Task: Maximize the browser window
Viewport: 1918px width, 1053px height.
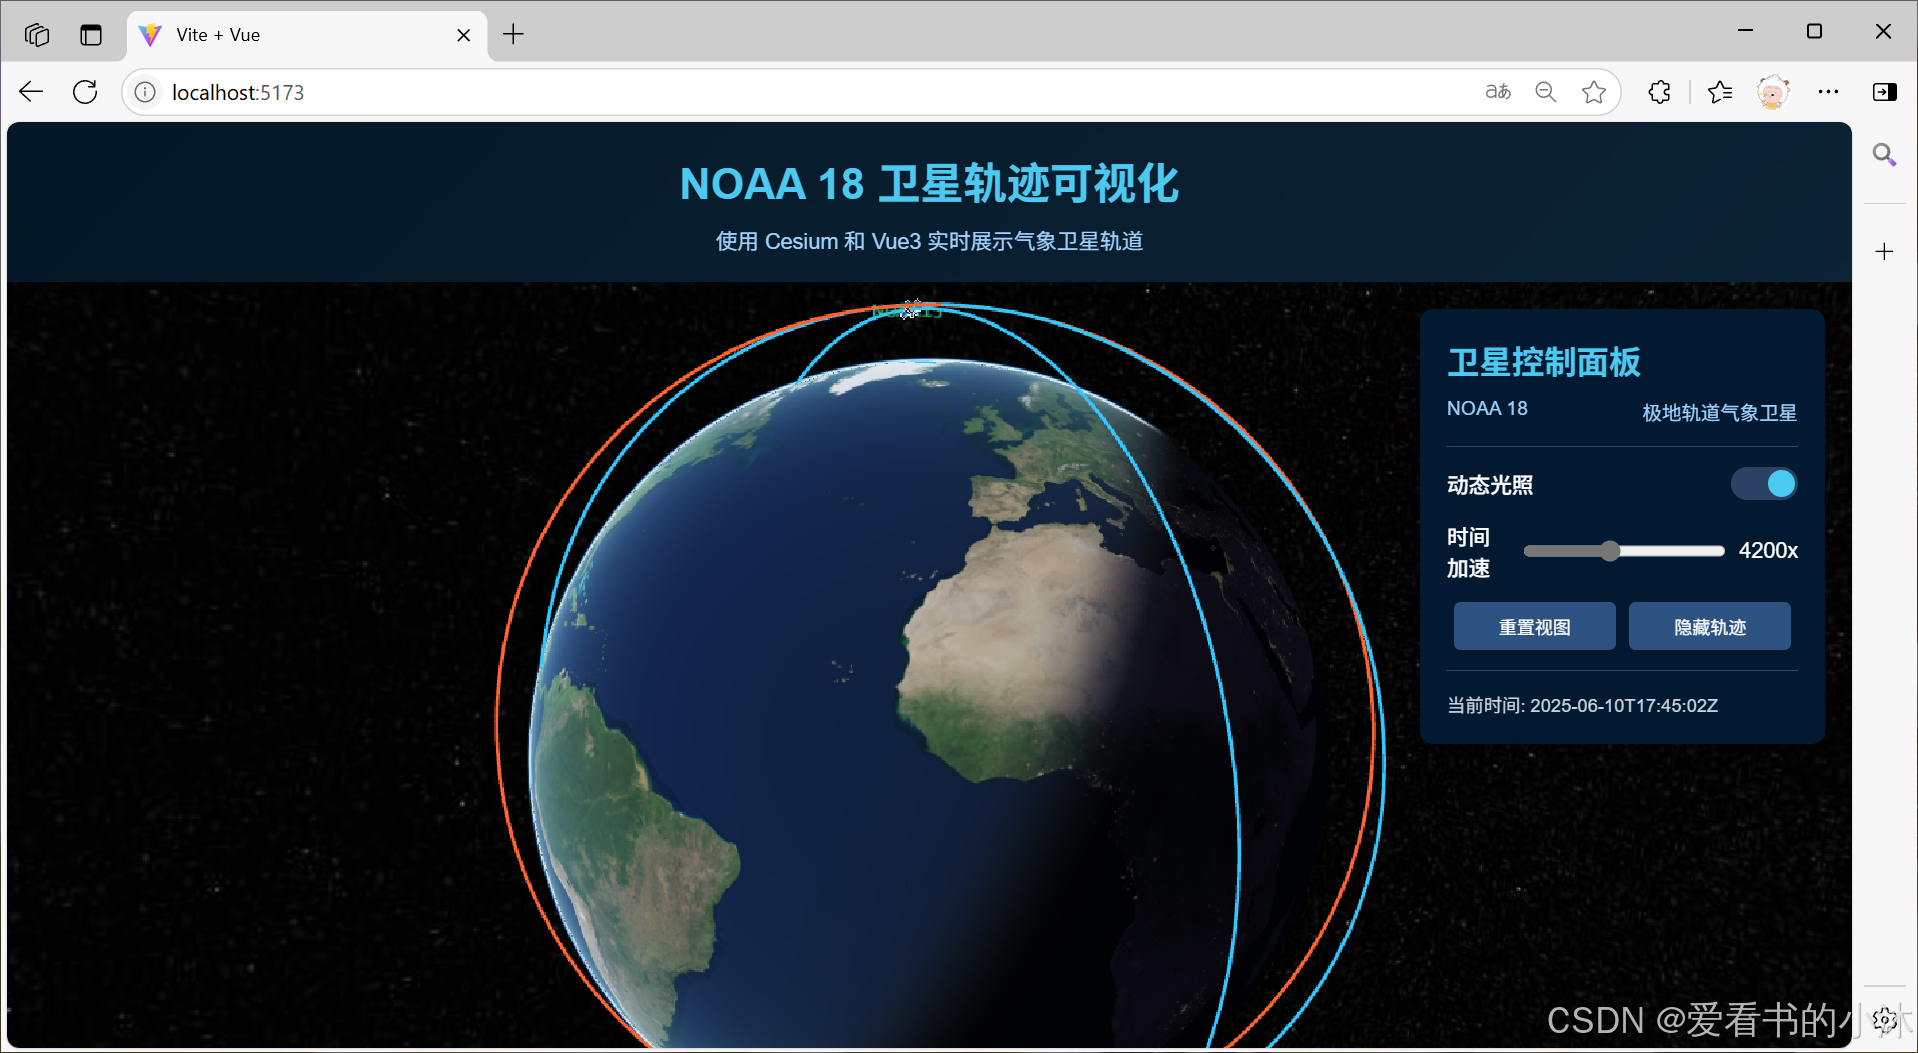Action: (1814, 31)
